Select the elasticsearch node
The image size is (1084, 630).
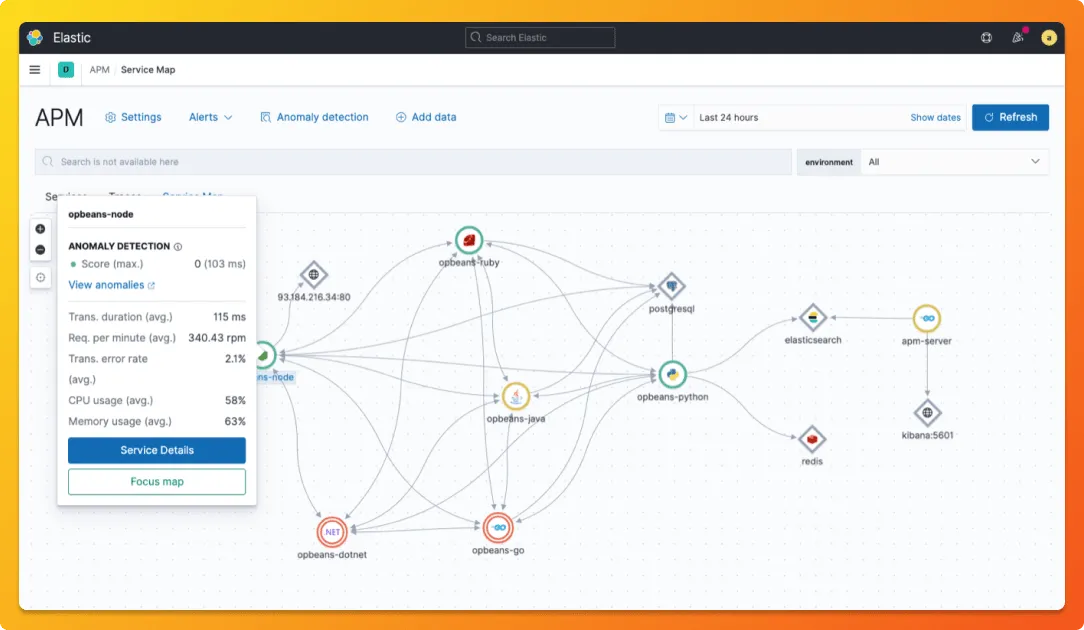coord(812,318)
